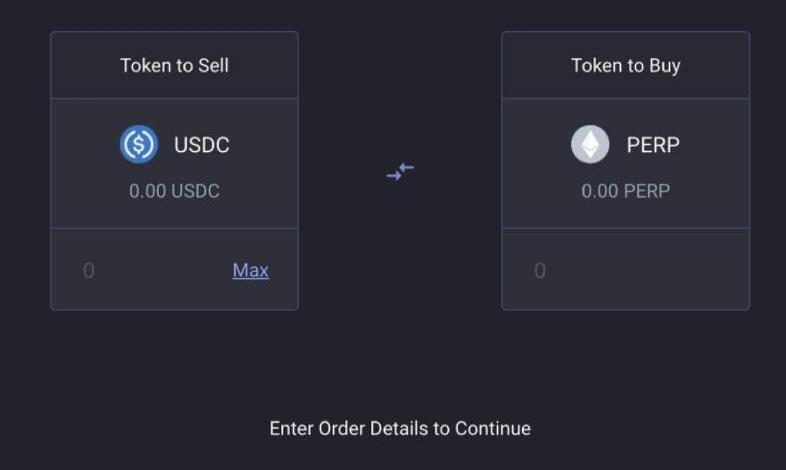Click the Token to Buy header
The image size is (786, 470).
click(625, 66)
